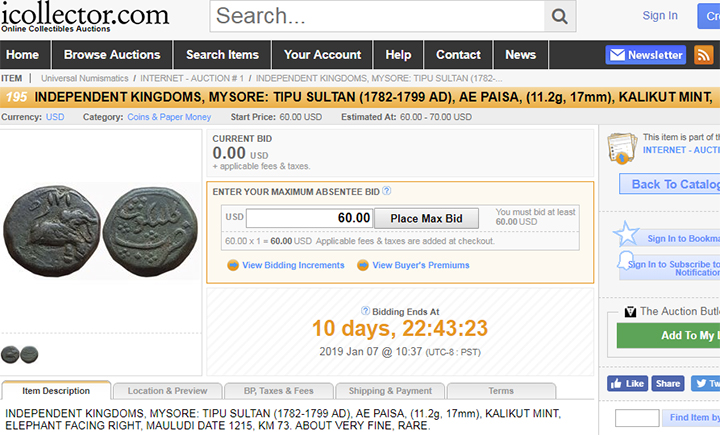Click the bookmark star icon

pos(626,233)
